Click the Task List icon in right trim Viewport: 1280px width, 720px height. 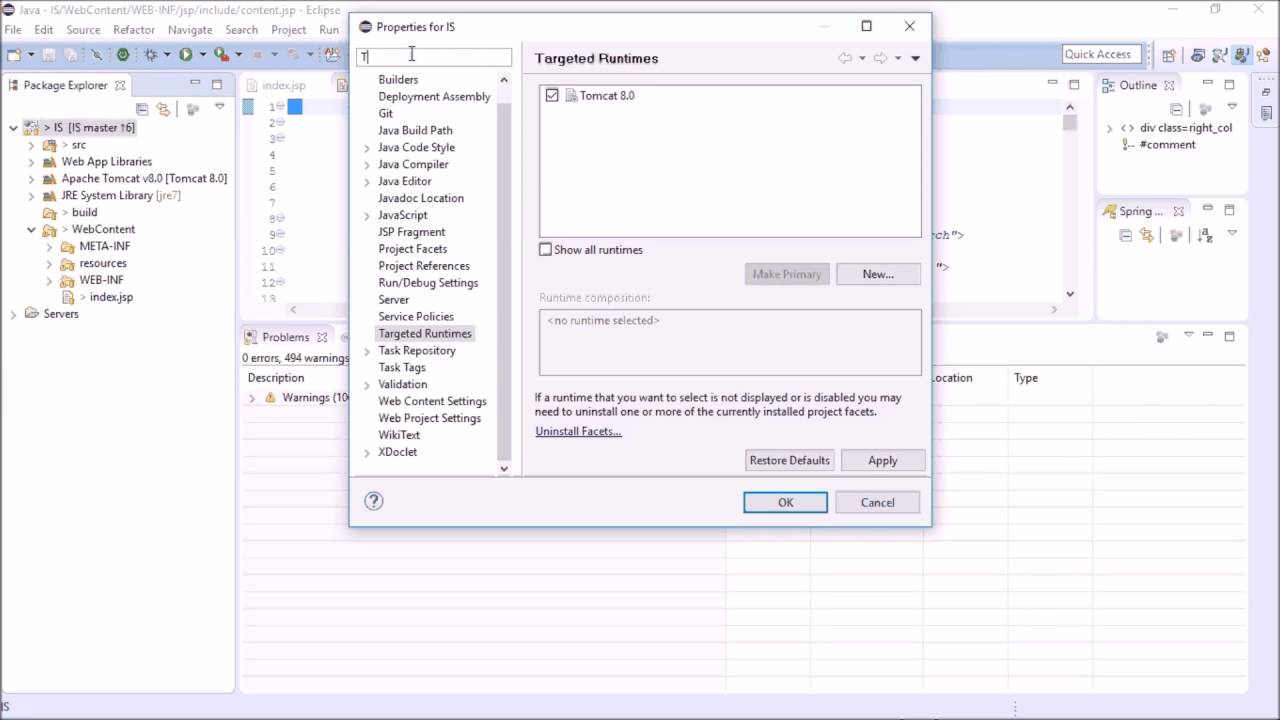[x=1266, y=112]
